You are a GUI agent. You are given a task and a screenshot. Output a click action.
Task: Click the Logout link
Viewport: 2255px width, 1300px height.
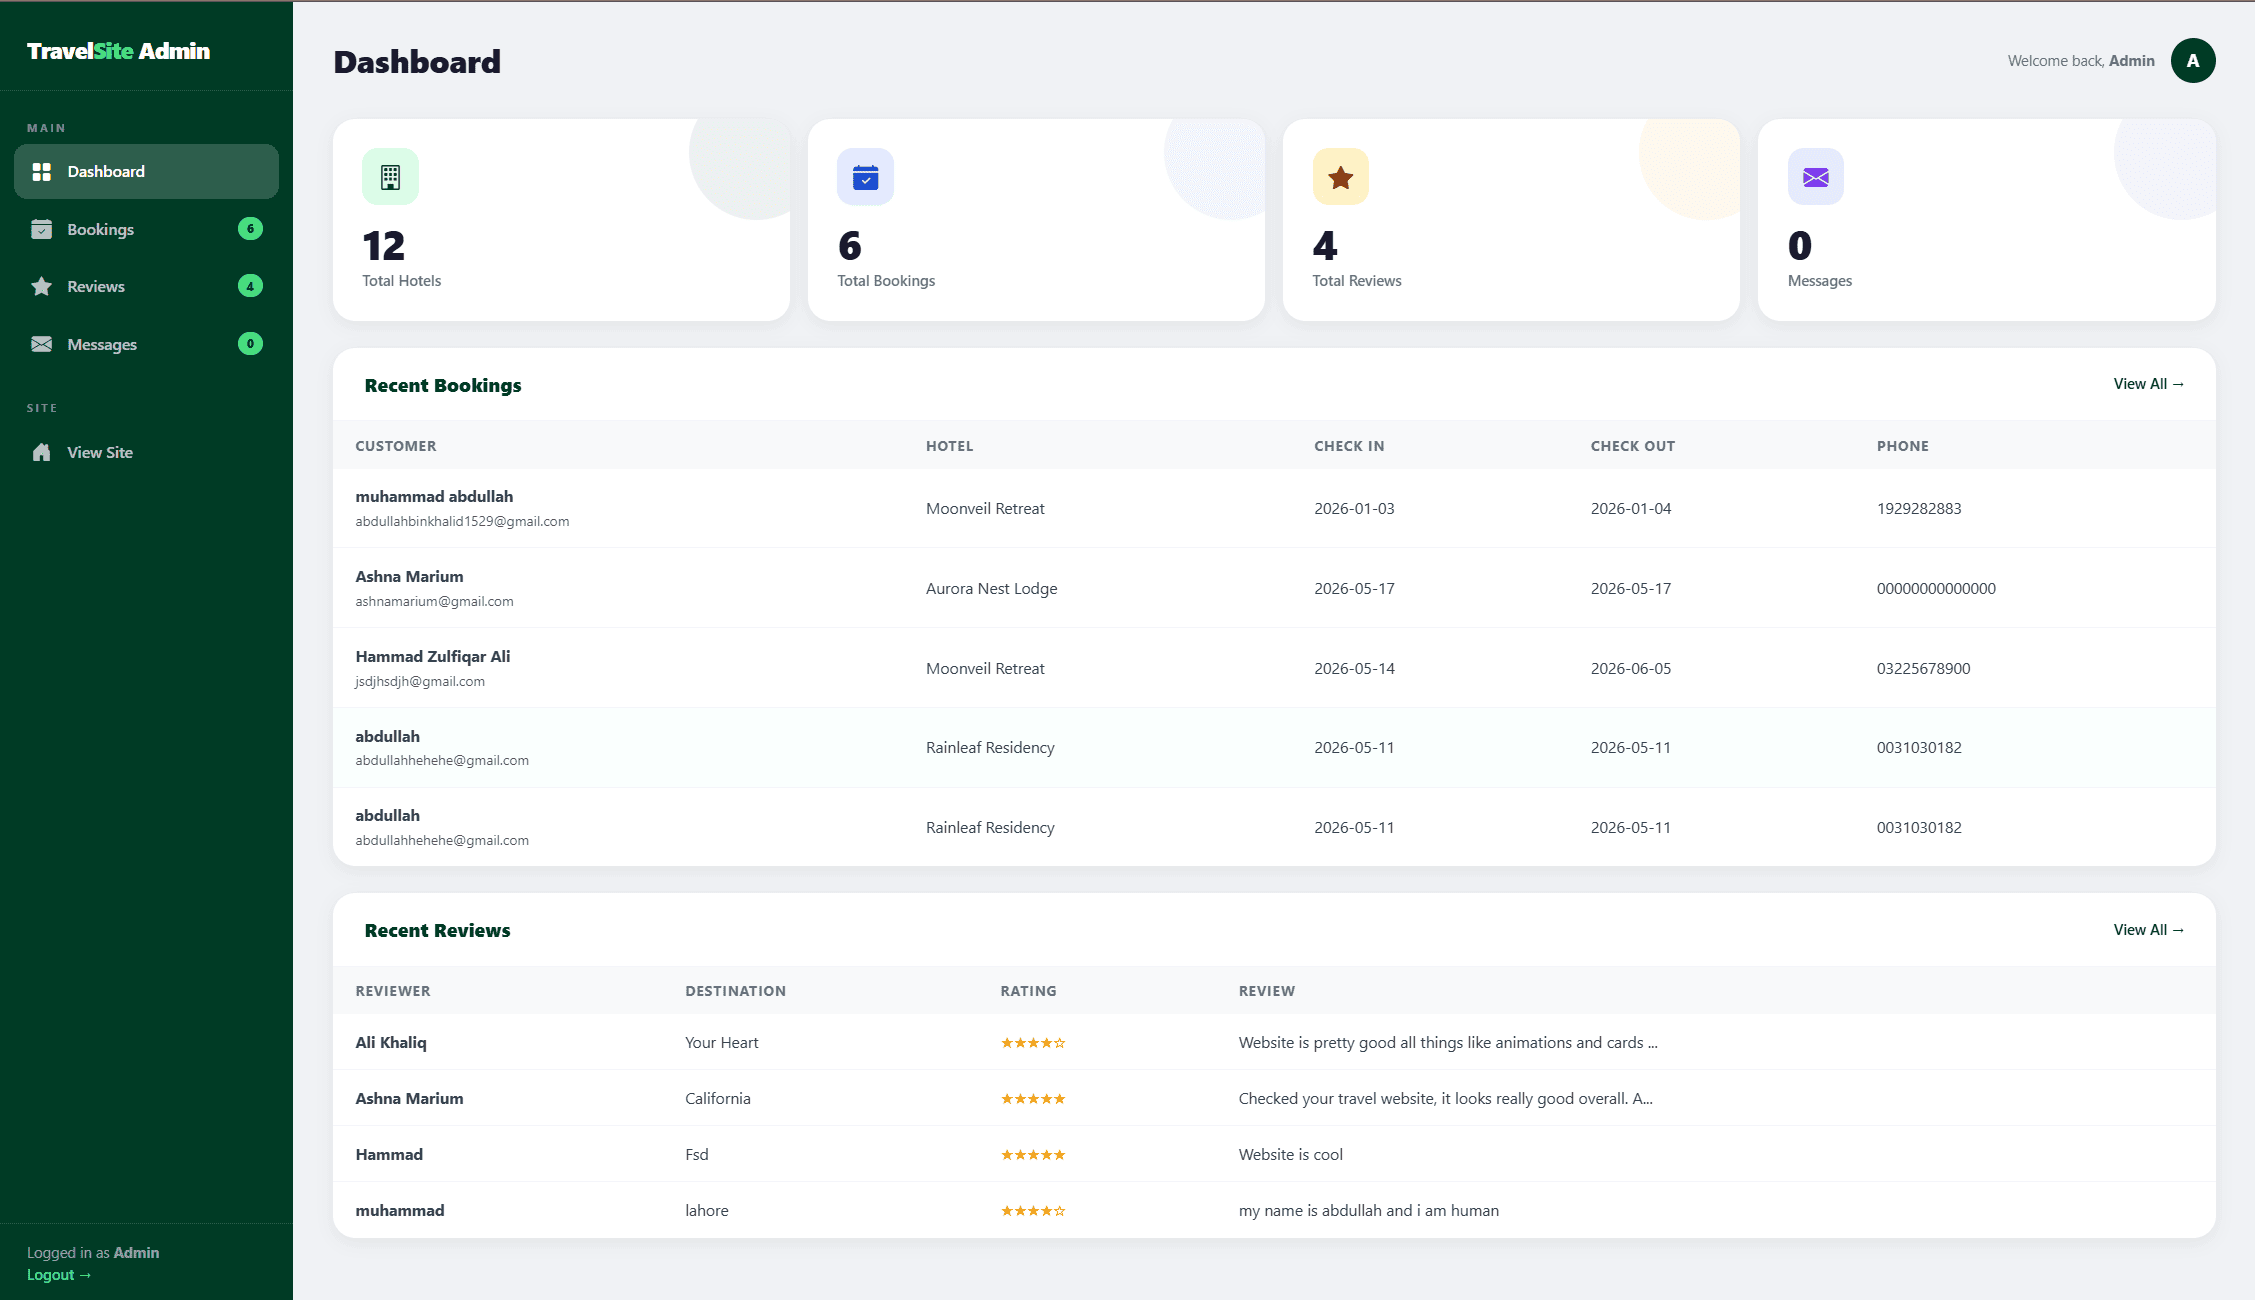59,1275
